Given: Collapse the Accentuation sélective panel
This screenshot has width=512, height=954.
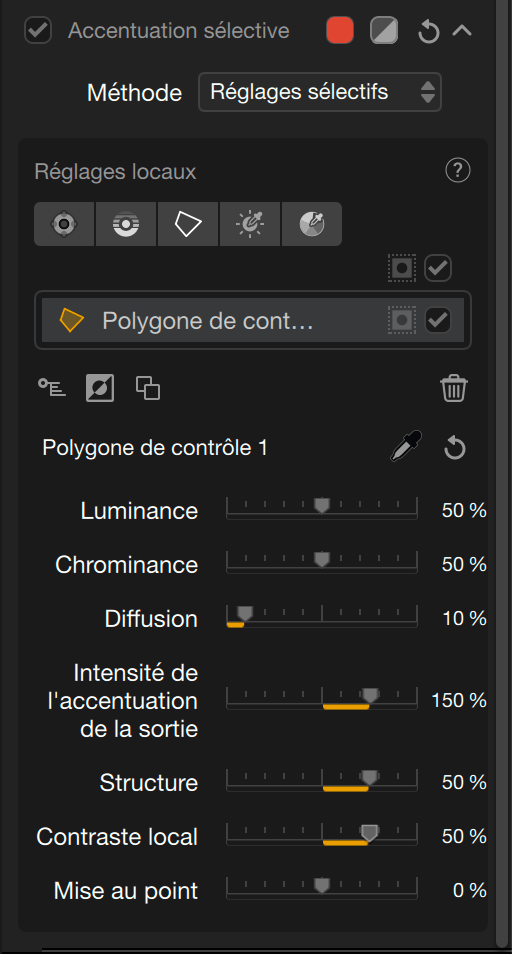Looking at the screenshot, I should coord(462,30).
